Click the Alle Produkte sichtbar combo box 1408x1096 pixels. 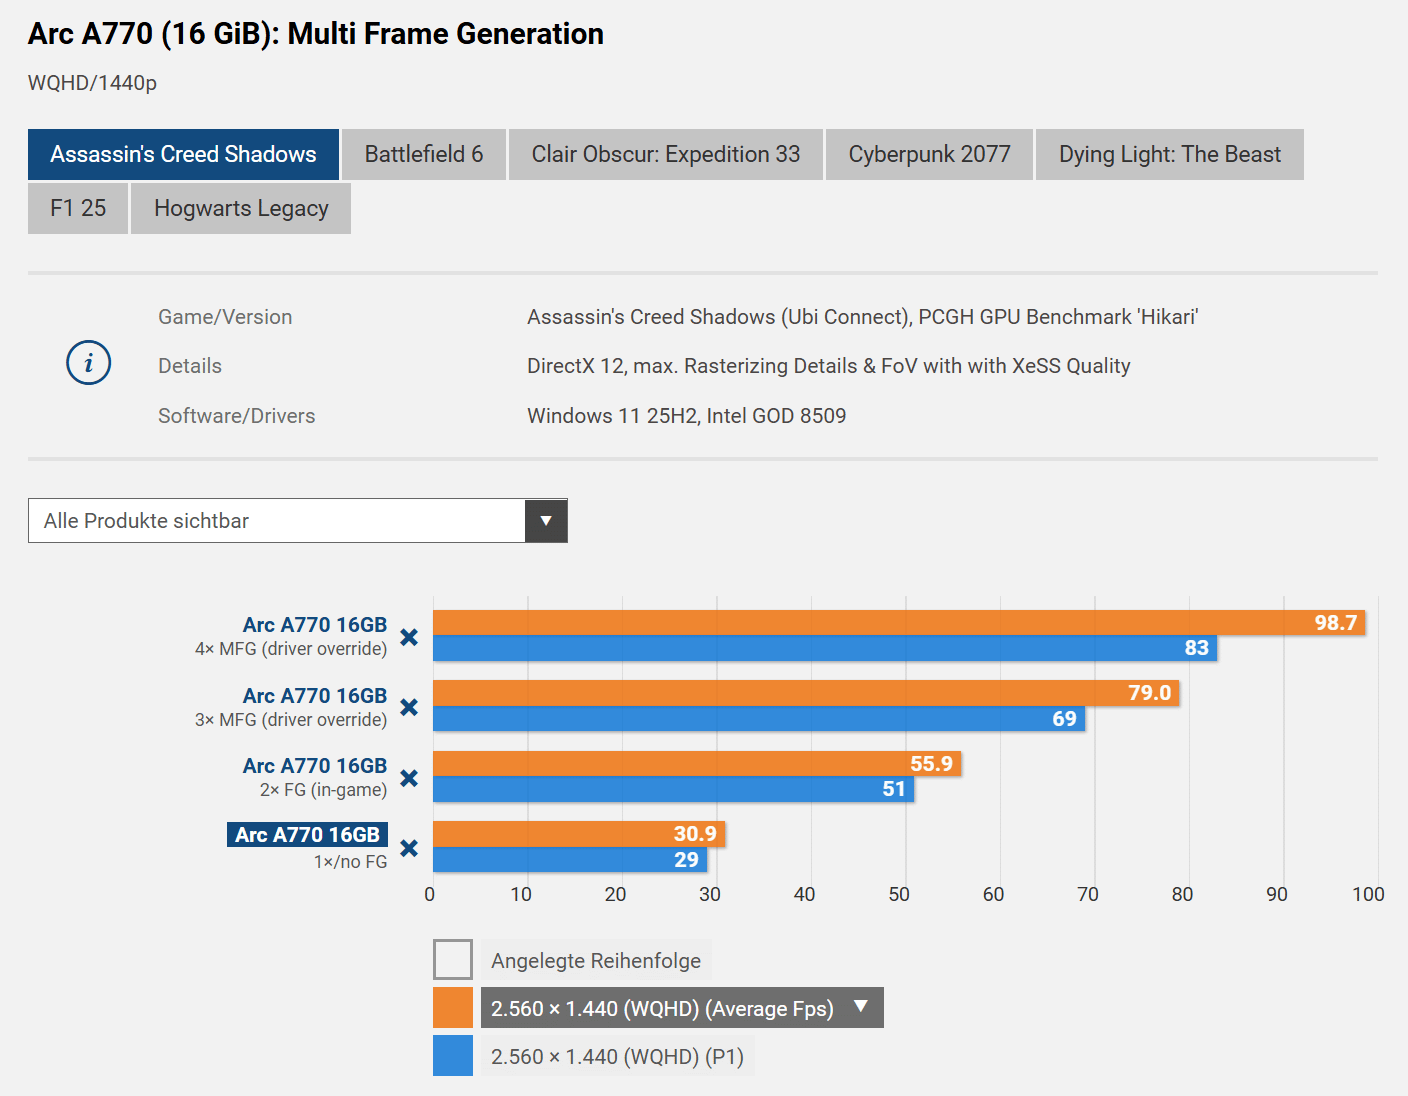point(298,521)
